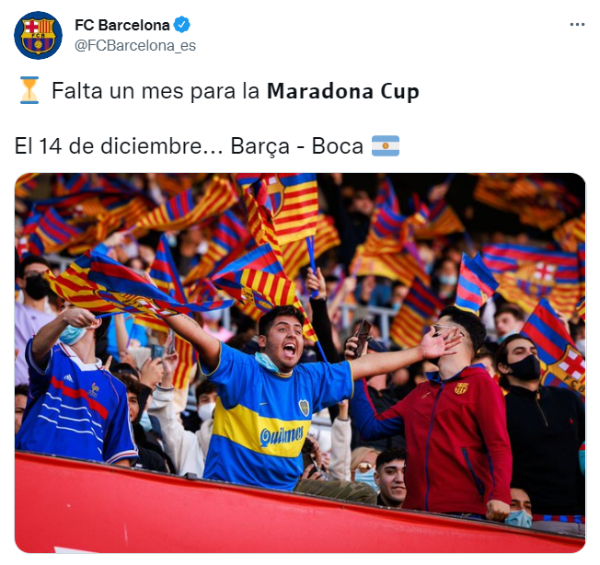Click the Adidas logo on the France jersey
This screenshot has height=565, width=600.
(68, 378)
